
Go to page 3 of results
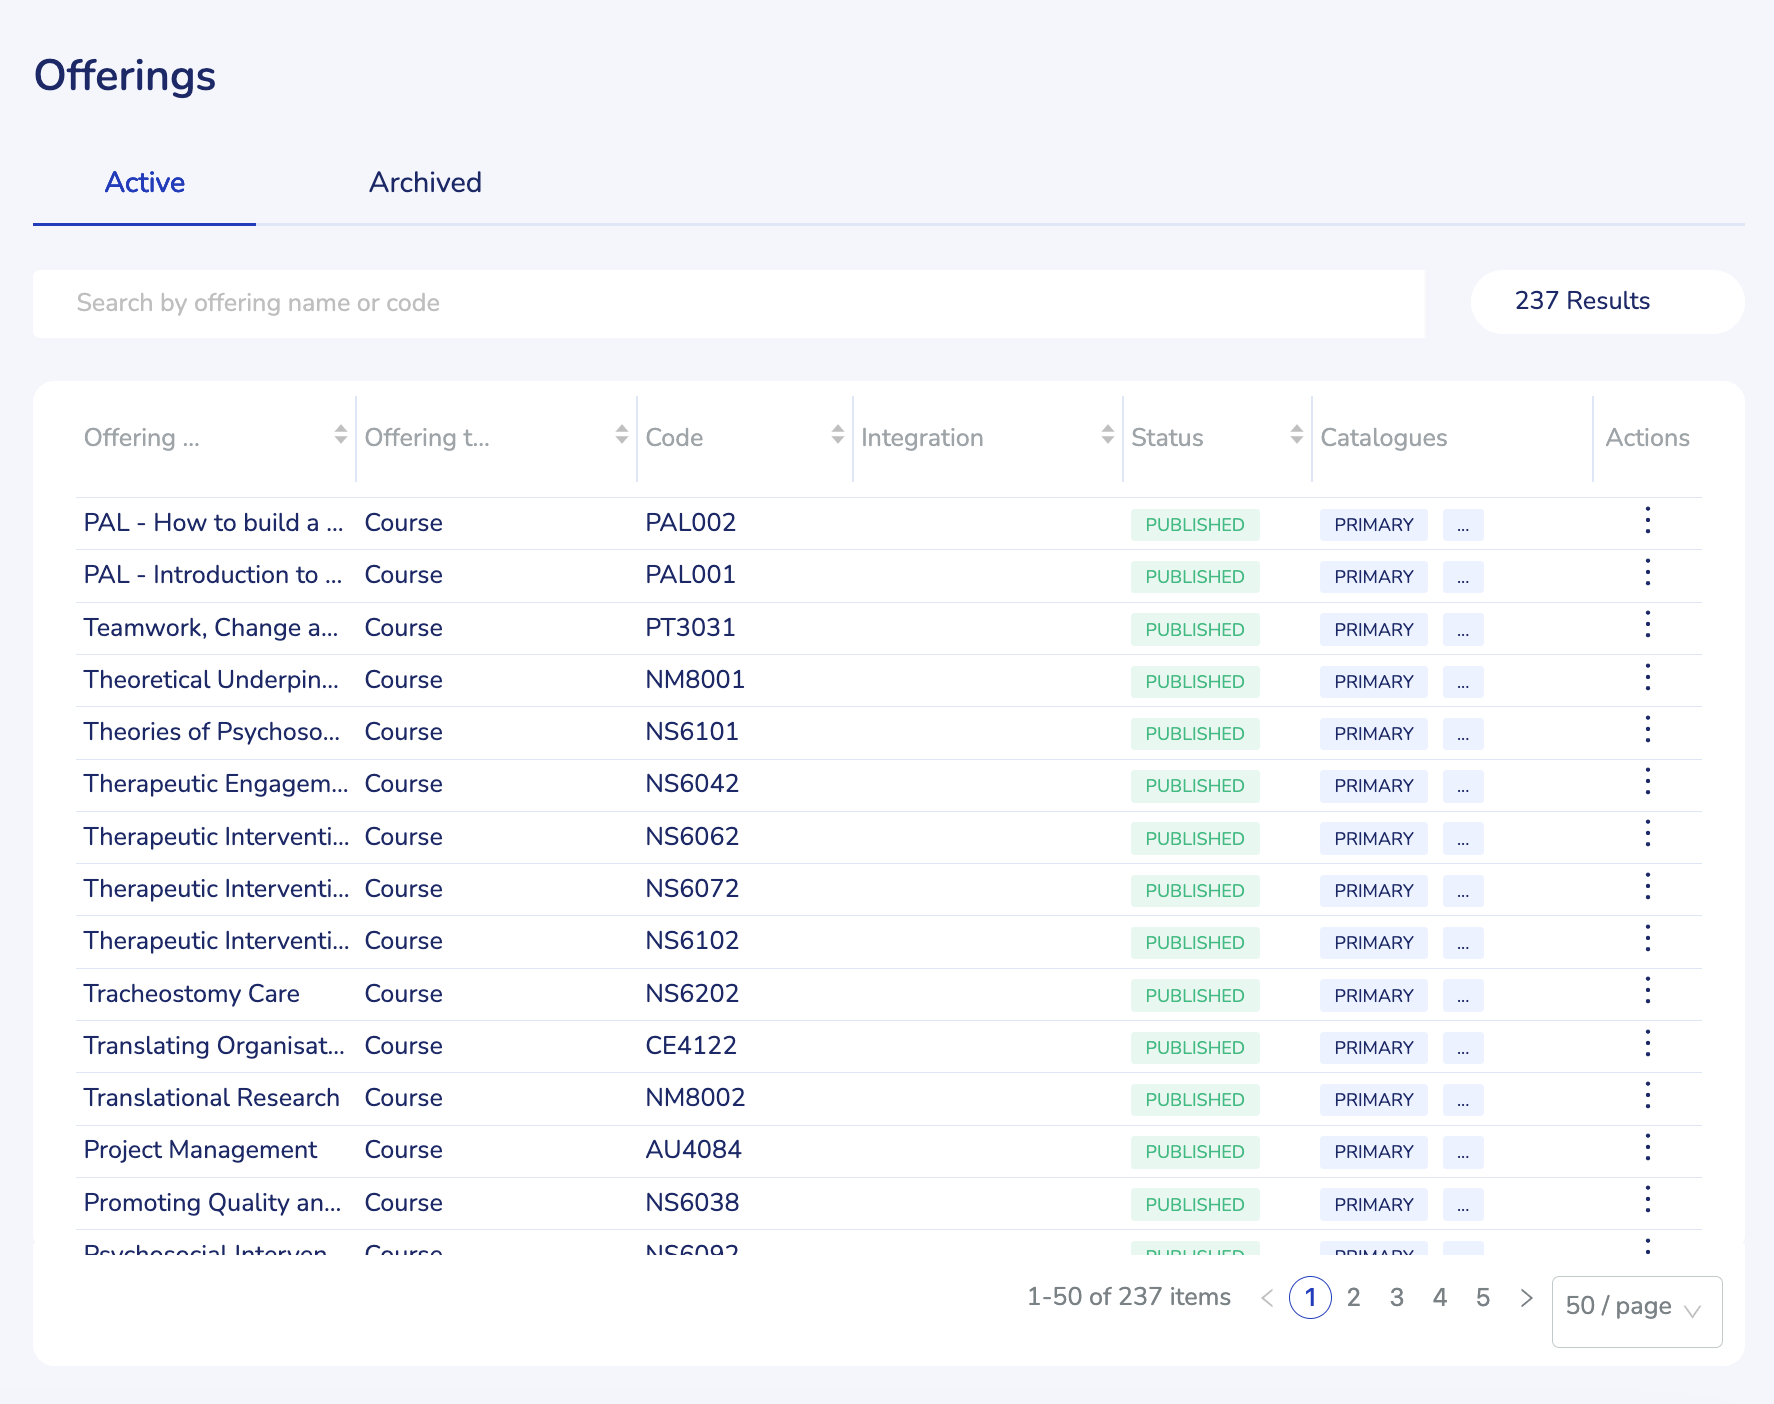(1396, 1298)
